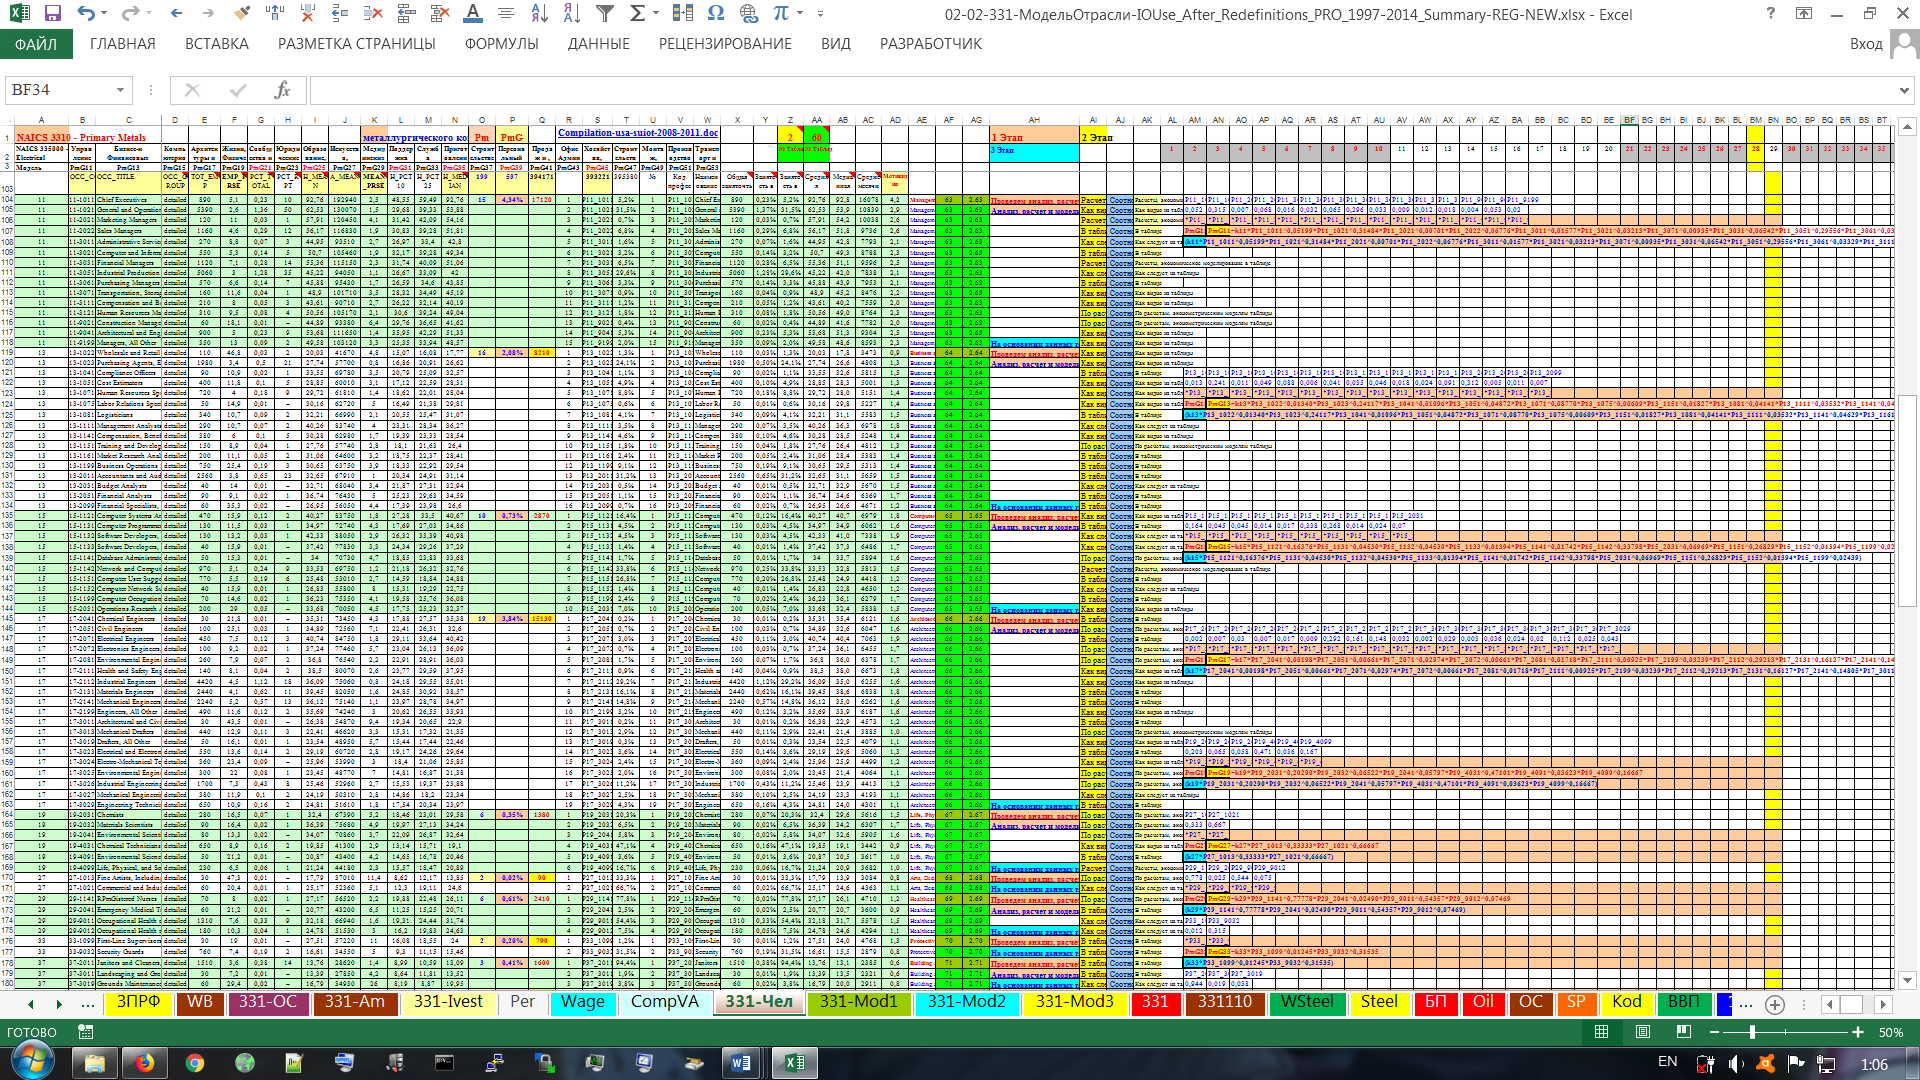Enable Page Break Preview view

click(x=1684, y=1032)
